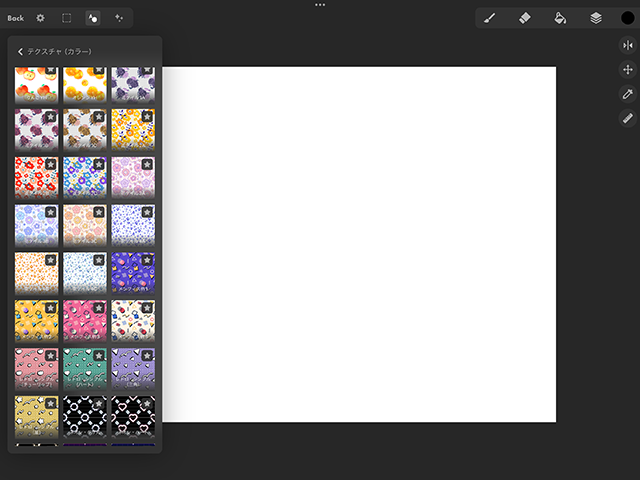Open the materials shapes tool panel
The image size is (640, 480).
93,18
